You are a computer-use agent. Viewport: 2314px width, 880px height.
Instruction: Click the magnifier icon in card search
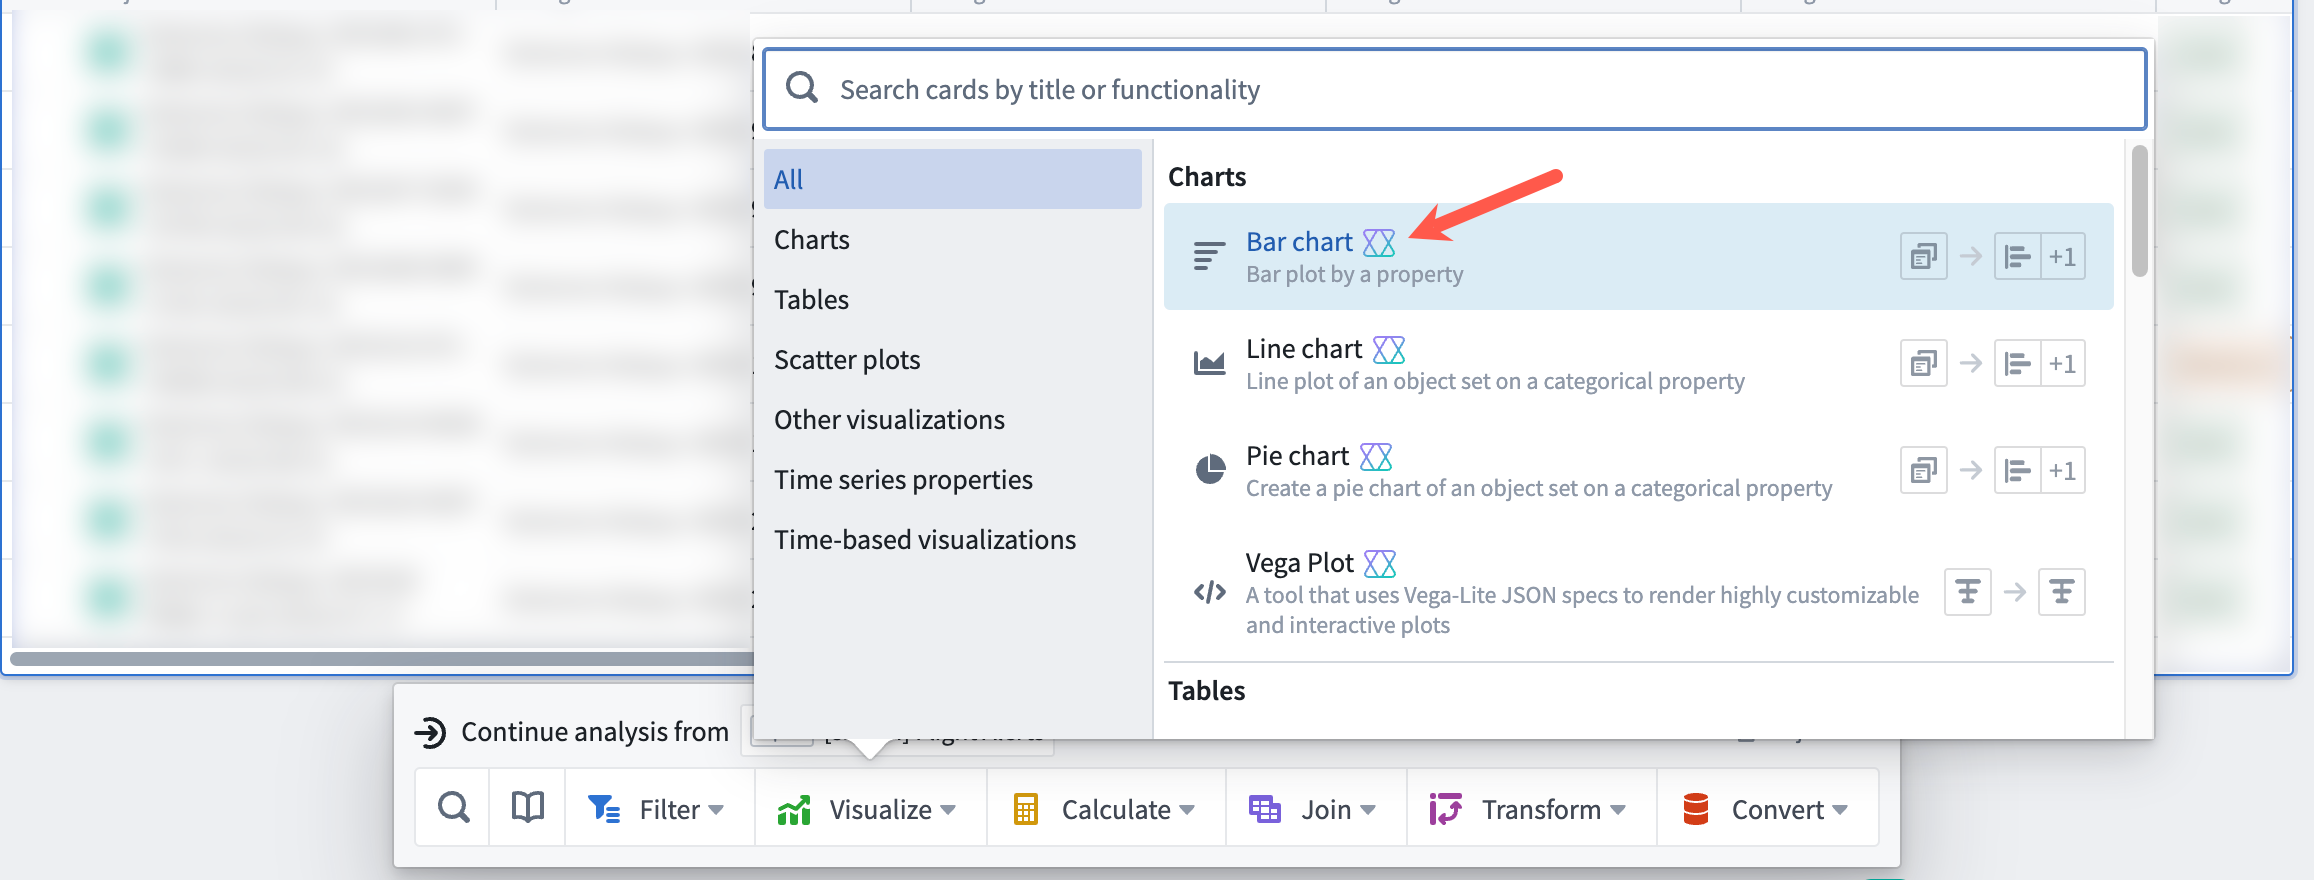pyautogui.click(x=802, y=88)
